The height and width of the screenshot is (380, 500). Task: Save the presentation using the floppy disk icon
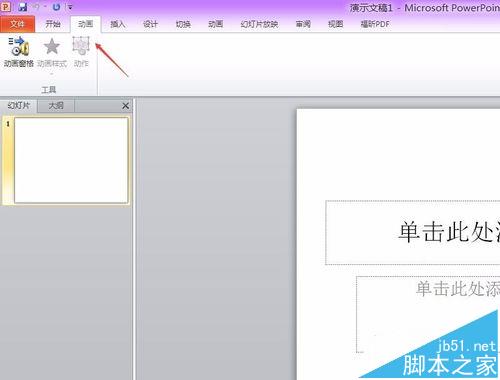pyautogui.click(x=22, y=6)
